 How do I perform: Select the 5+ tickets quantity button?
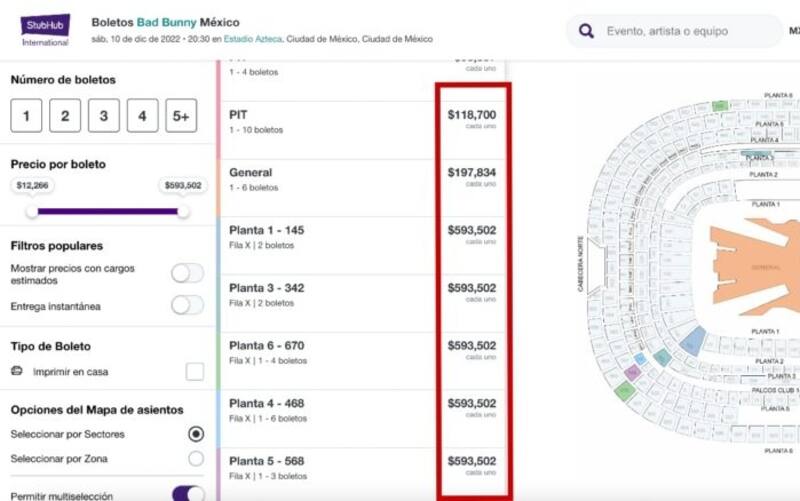pos(181,116)
